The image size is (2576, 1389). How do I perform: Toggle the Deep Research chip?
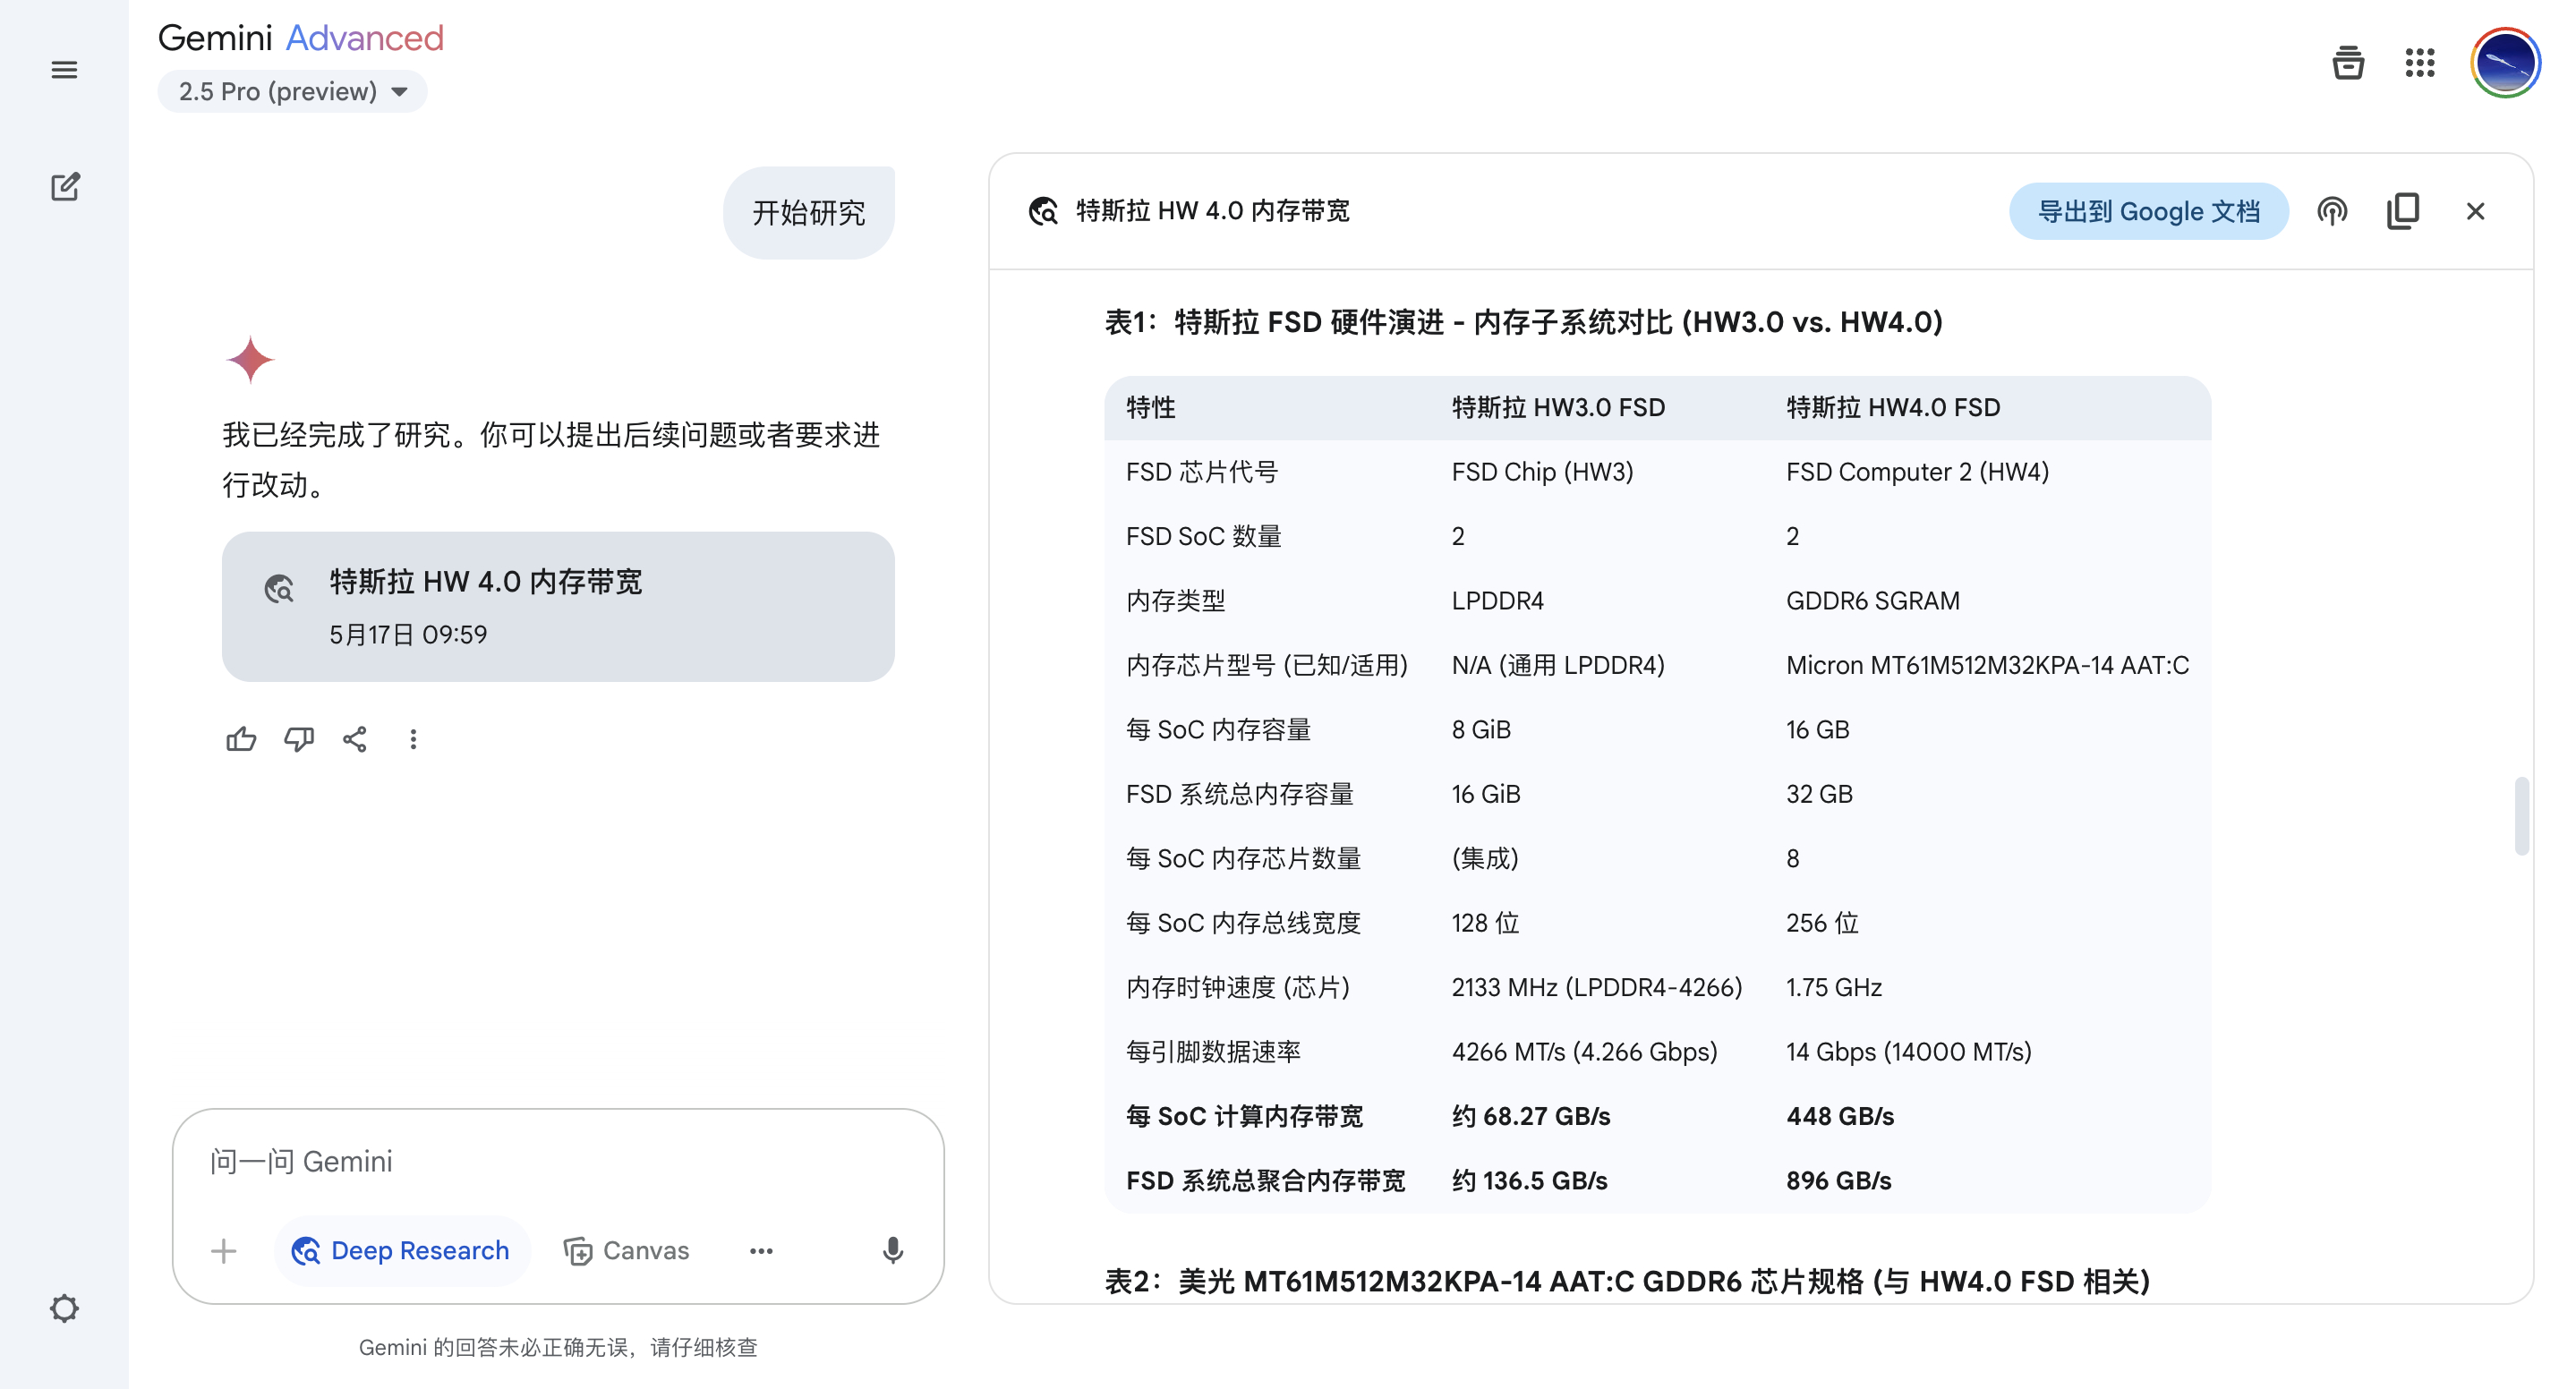401,1250
